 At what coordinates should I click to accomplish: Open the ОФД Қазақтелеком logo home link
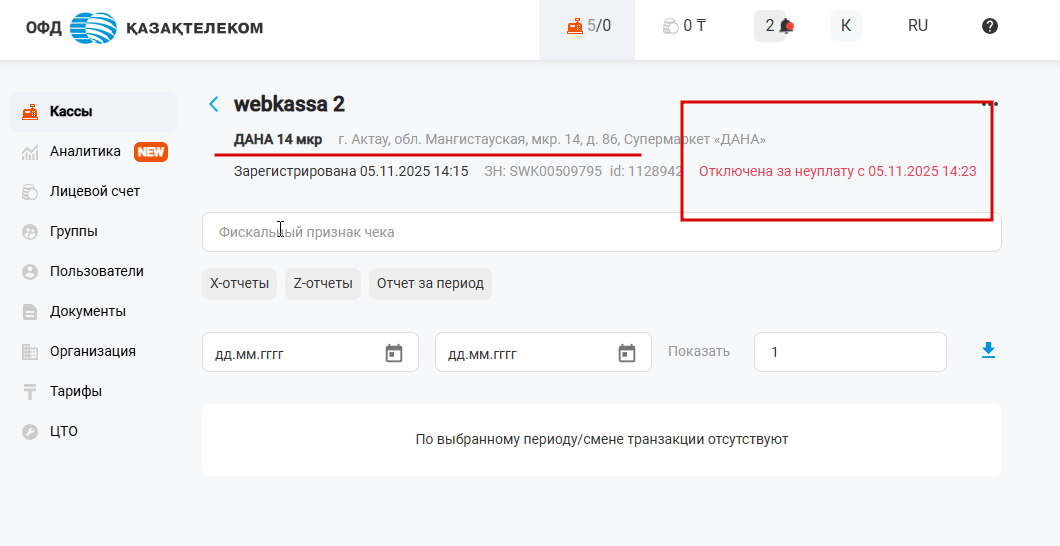pyautogui.click(x=144, y=28)
